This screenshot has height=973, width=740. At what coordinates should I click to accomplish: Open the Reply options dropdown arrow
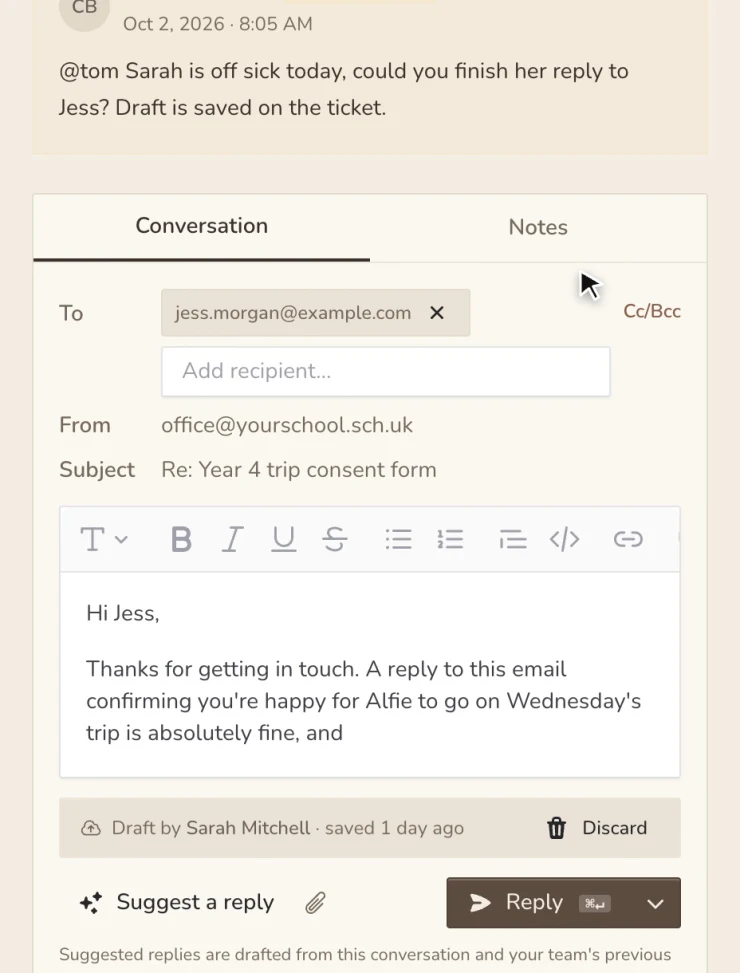(656, 904)
